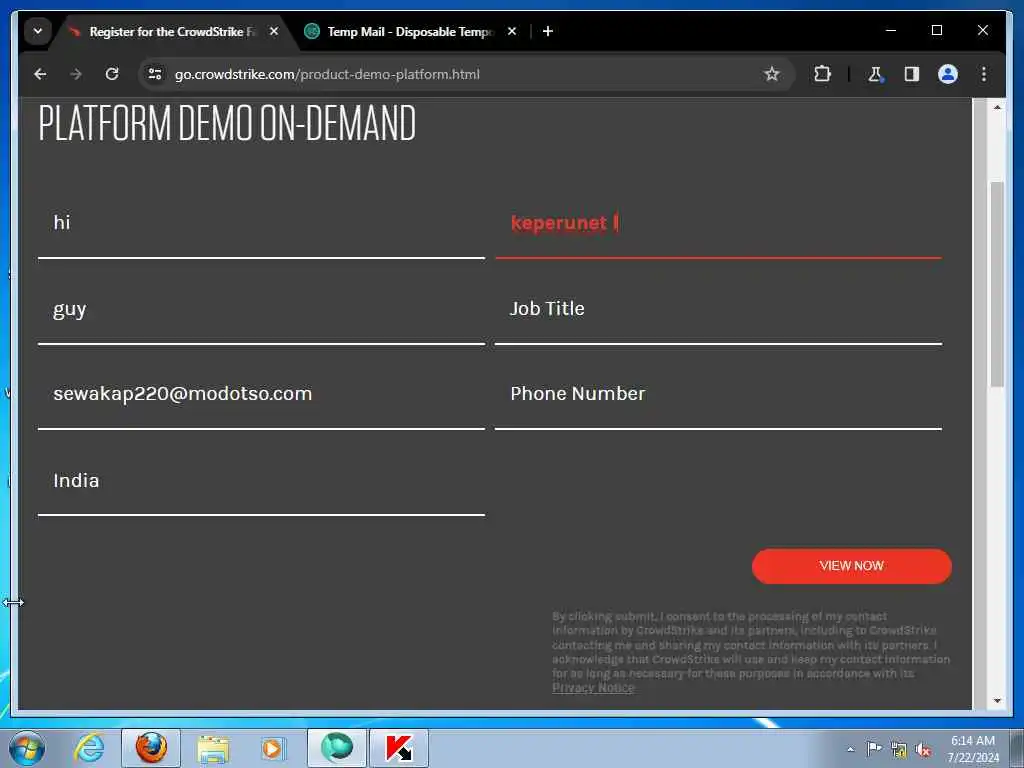Open a new browser tab
The height and width of the screenshot is (768, 1024).
point(548,31)
